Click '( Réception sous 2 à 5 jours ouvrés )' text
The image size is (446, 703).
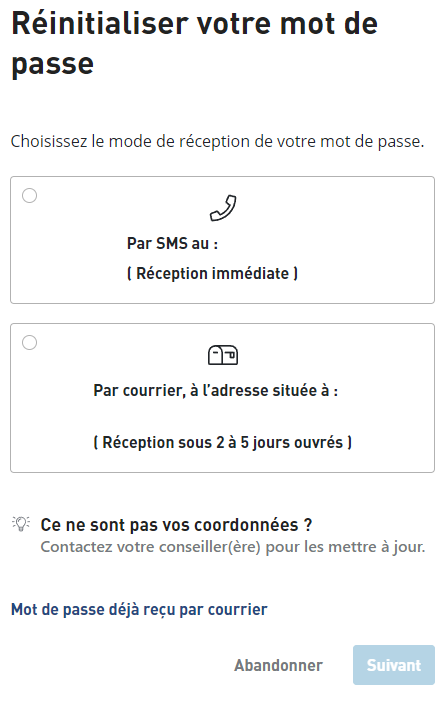tap(223, 443)
